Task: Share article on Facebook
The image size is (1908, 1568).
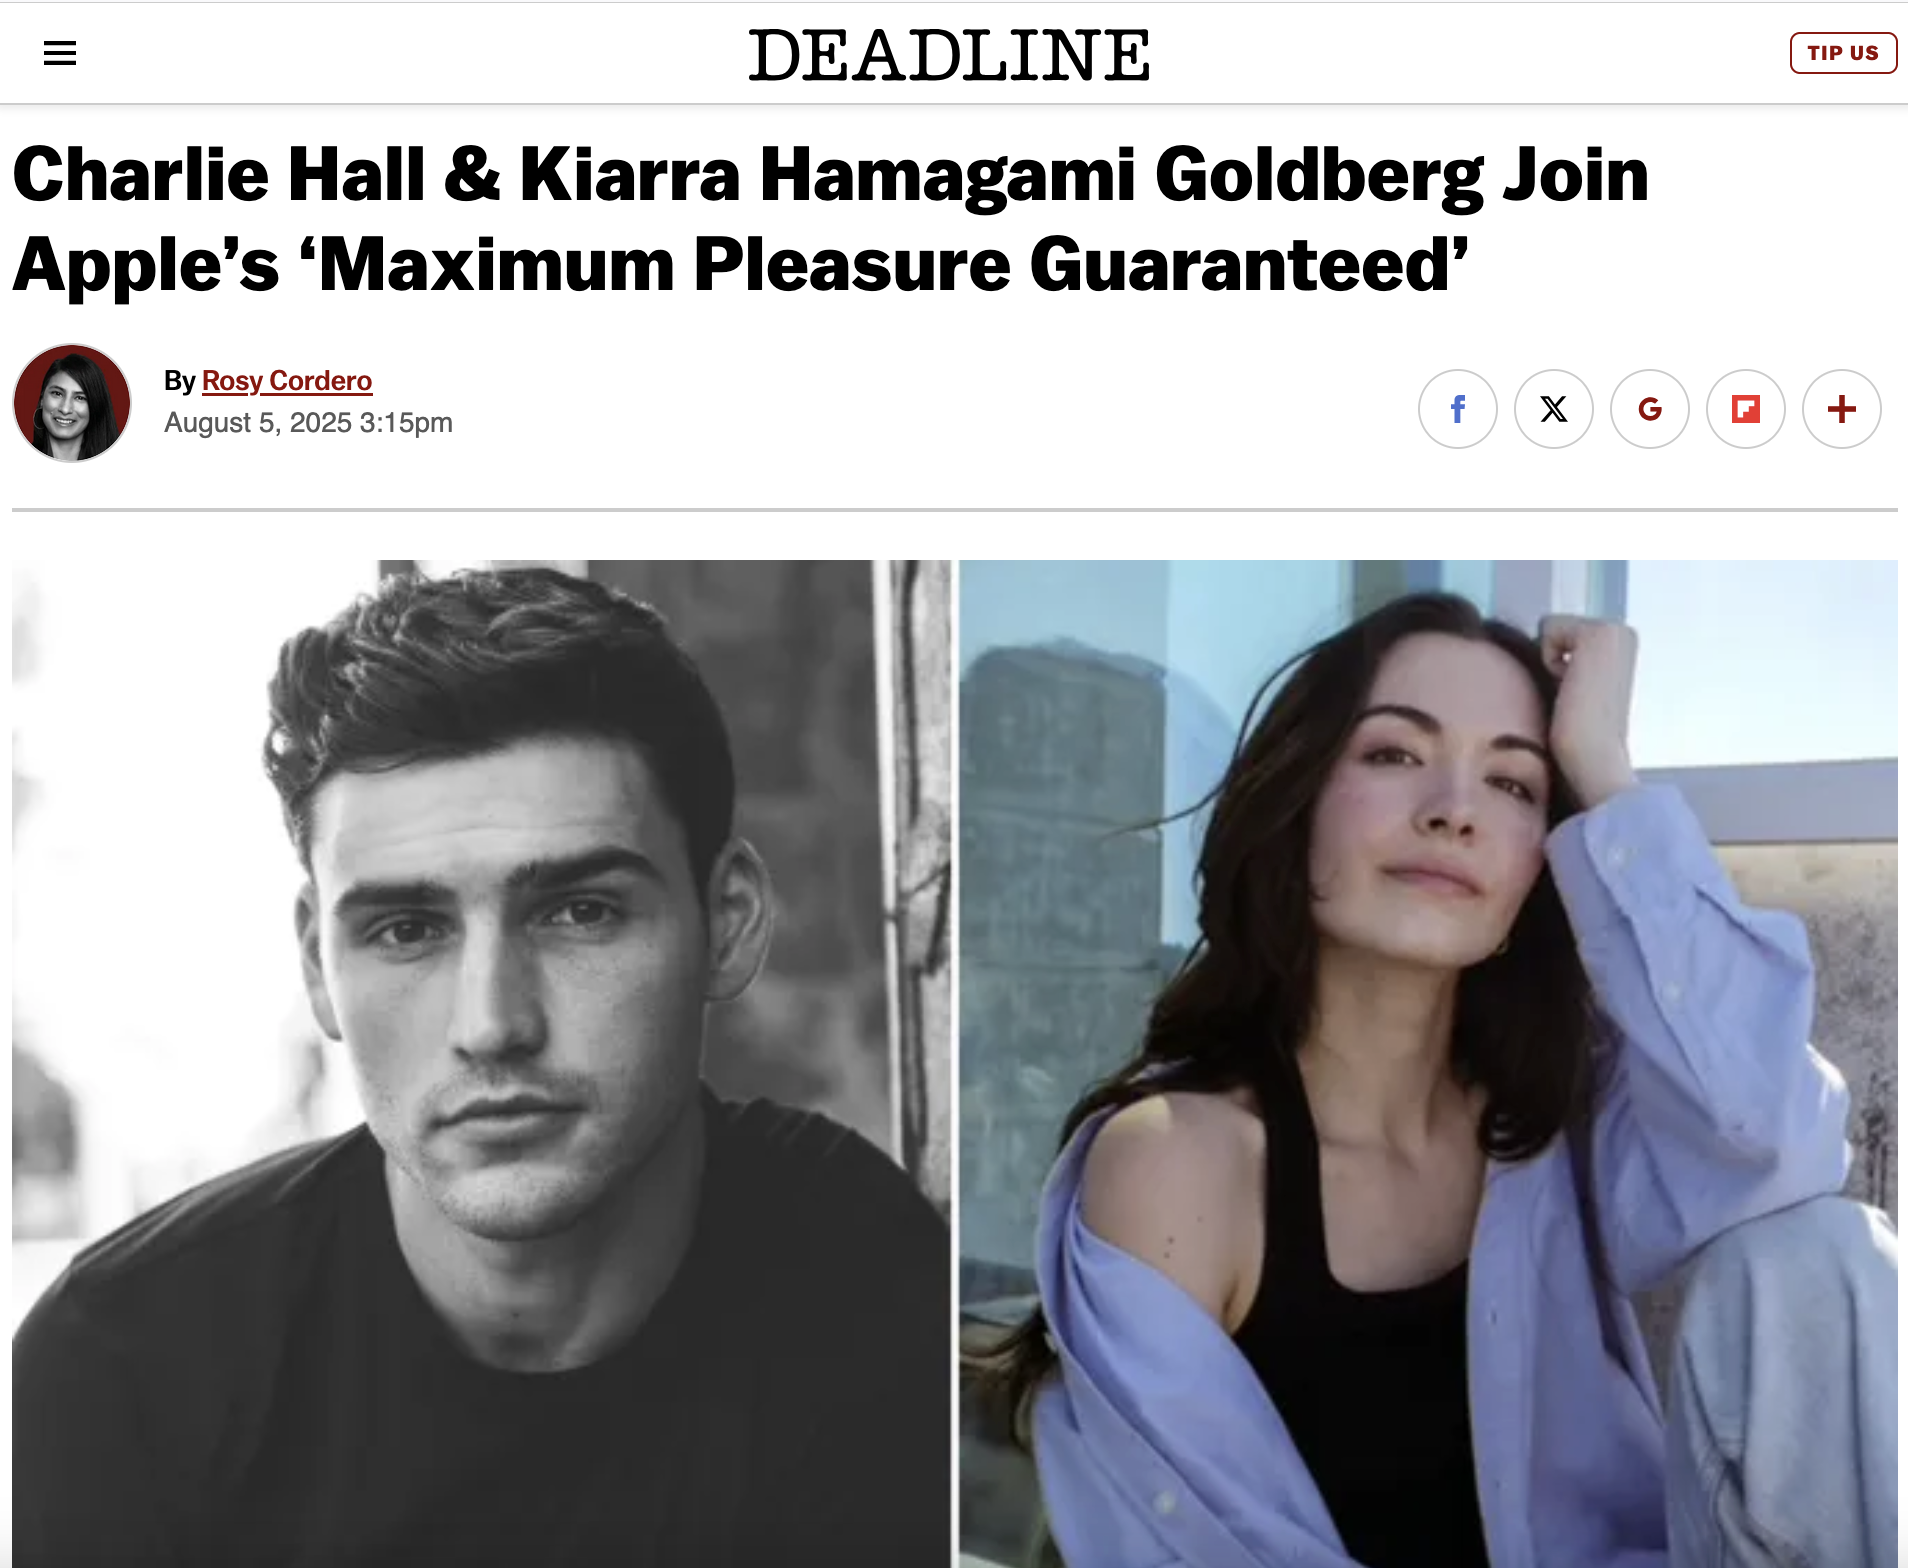Action: click(1457, 409)
